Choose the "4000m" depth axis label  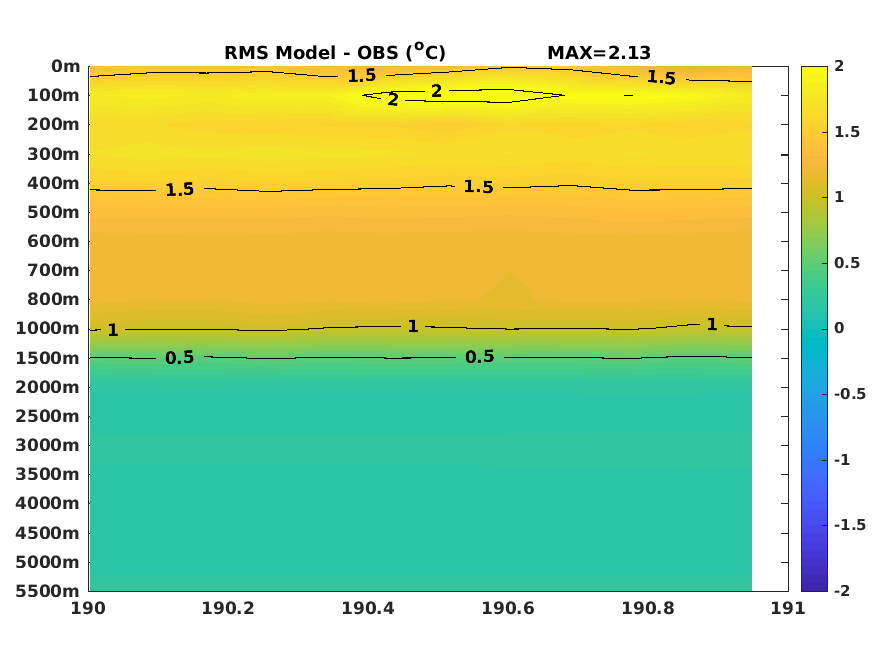point(48,503)
